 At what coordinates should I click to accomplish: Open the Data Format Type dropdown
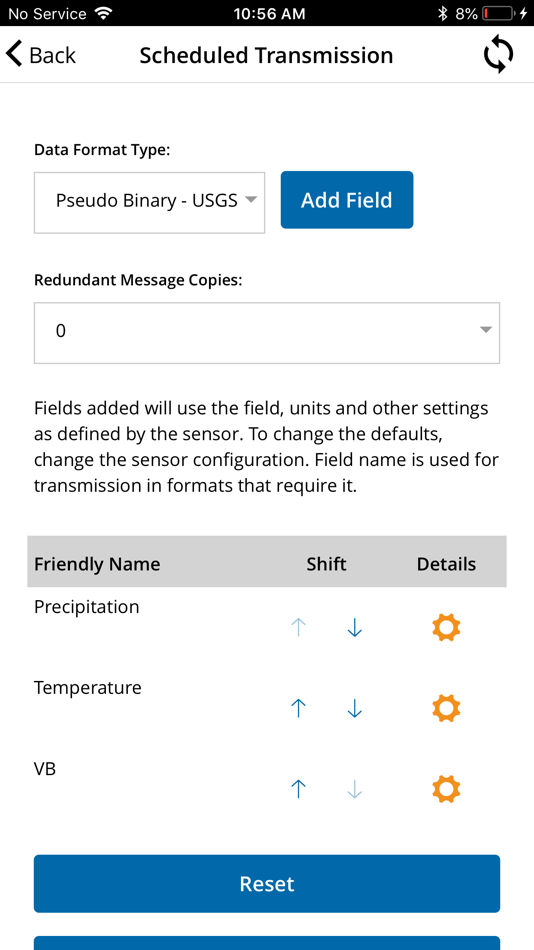[x=149, y=202]
